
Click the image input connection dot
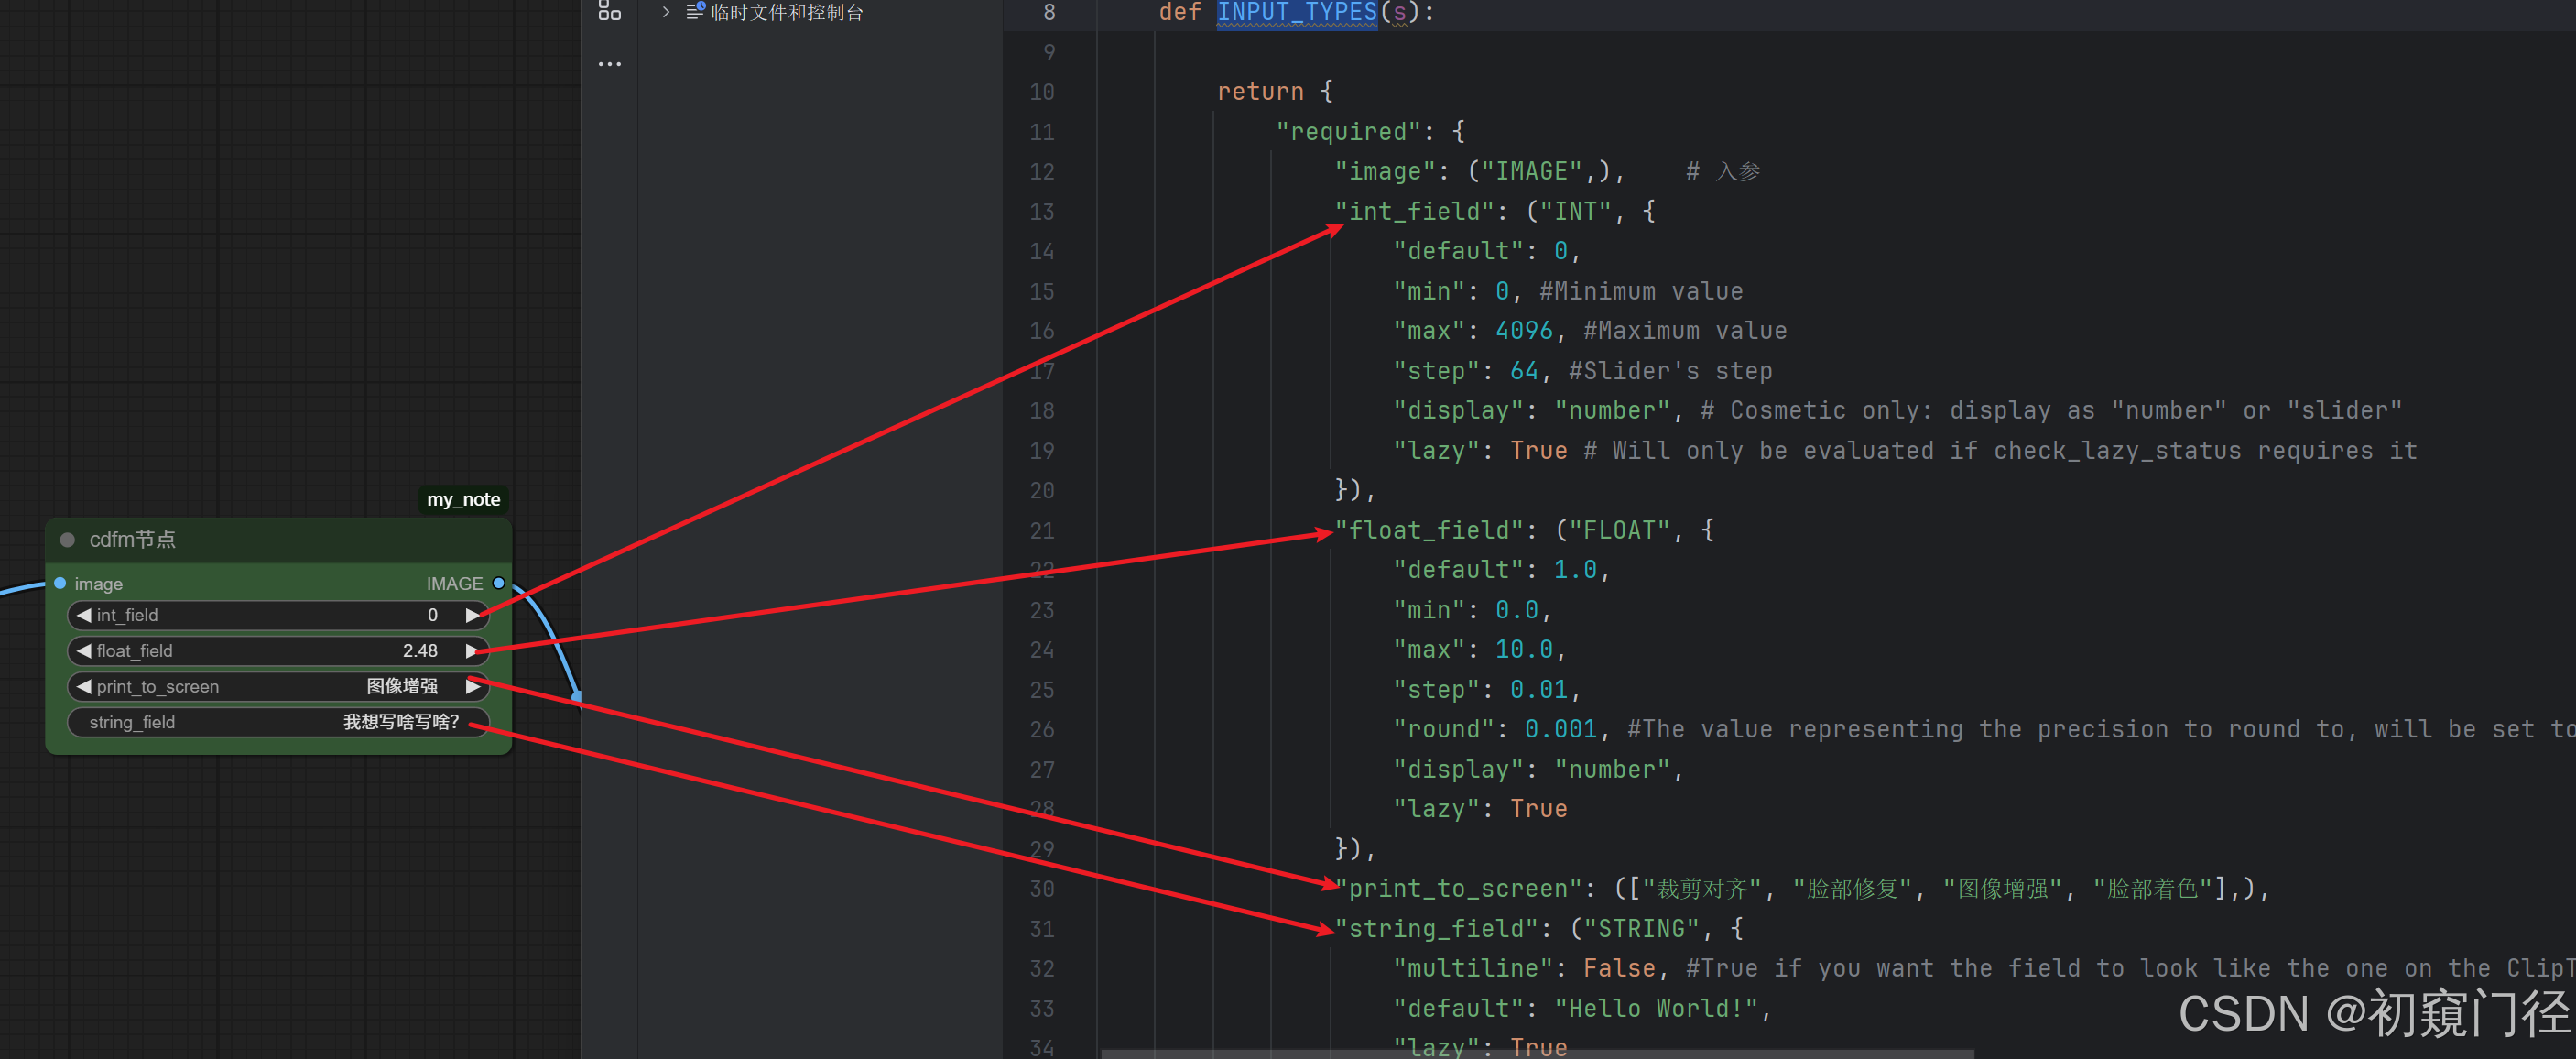60,583
